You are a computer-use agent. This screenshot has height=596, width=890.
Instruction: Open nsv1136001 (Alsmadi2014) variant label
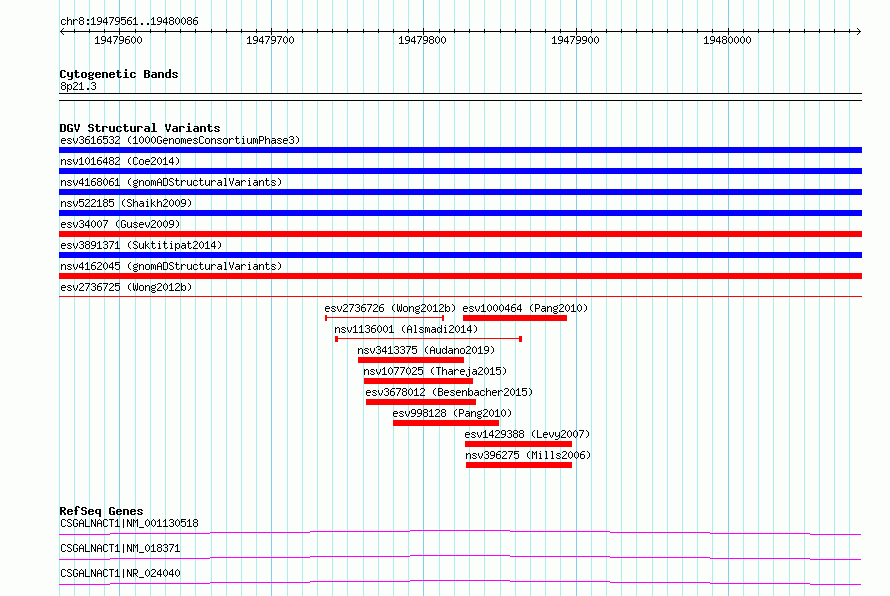click(x=406, y=329)
